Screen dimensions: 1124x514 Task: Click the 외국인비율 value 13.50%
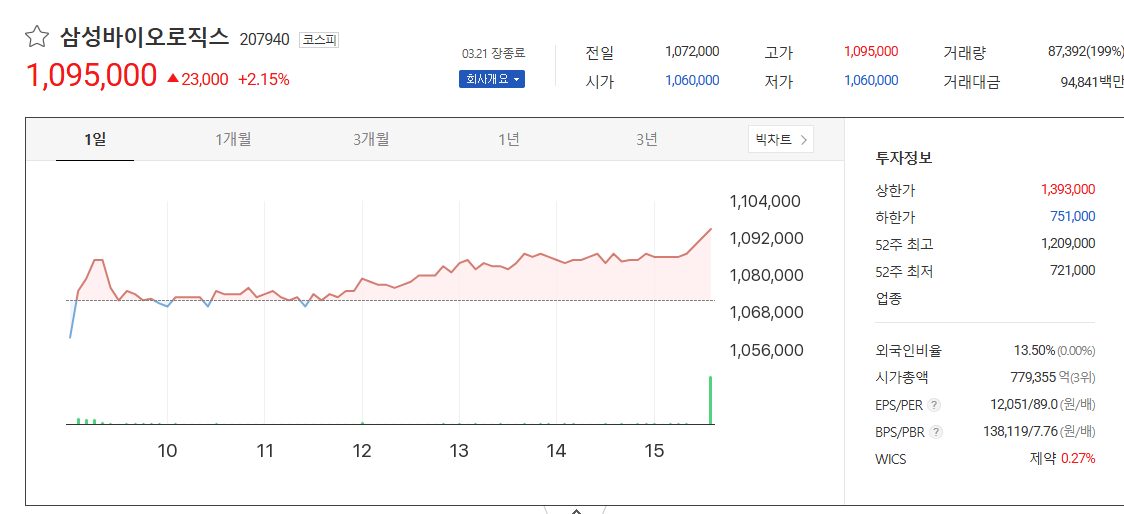coord(1034,351)
